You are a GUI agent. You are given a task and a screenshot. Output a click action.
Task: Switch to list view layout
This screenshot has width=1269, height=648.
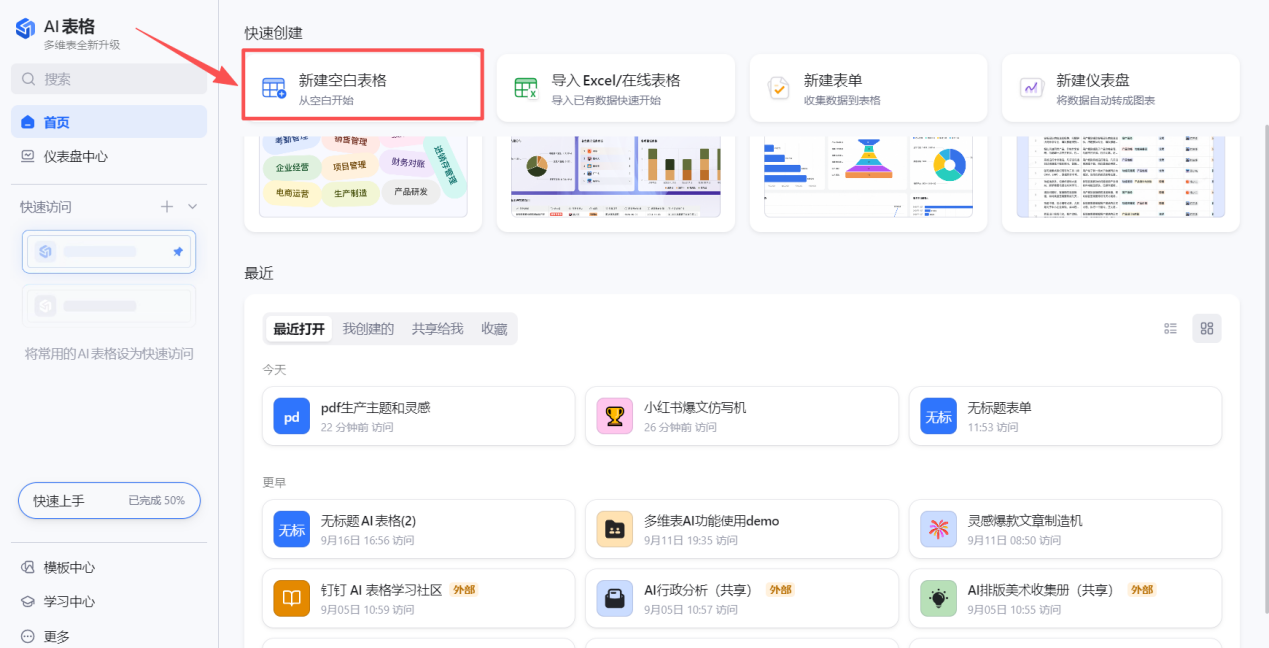pos(1171,328)
